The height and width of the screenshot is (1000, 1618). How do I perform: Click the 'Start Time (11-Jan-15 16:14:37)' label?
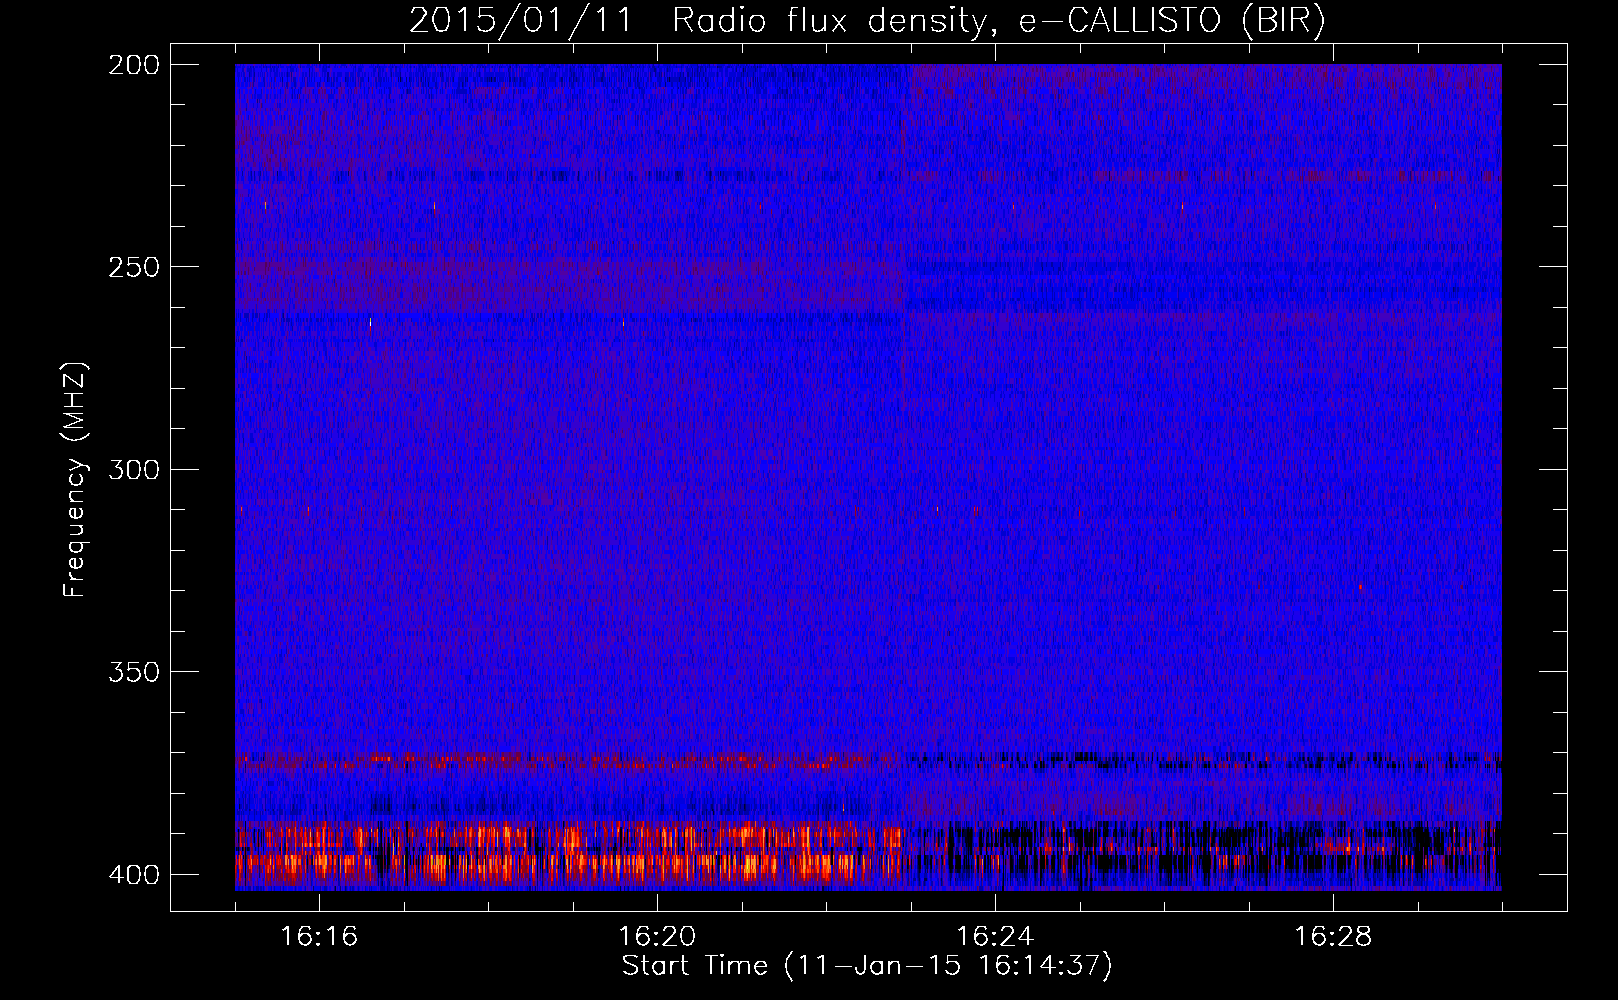point(867,966)
